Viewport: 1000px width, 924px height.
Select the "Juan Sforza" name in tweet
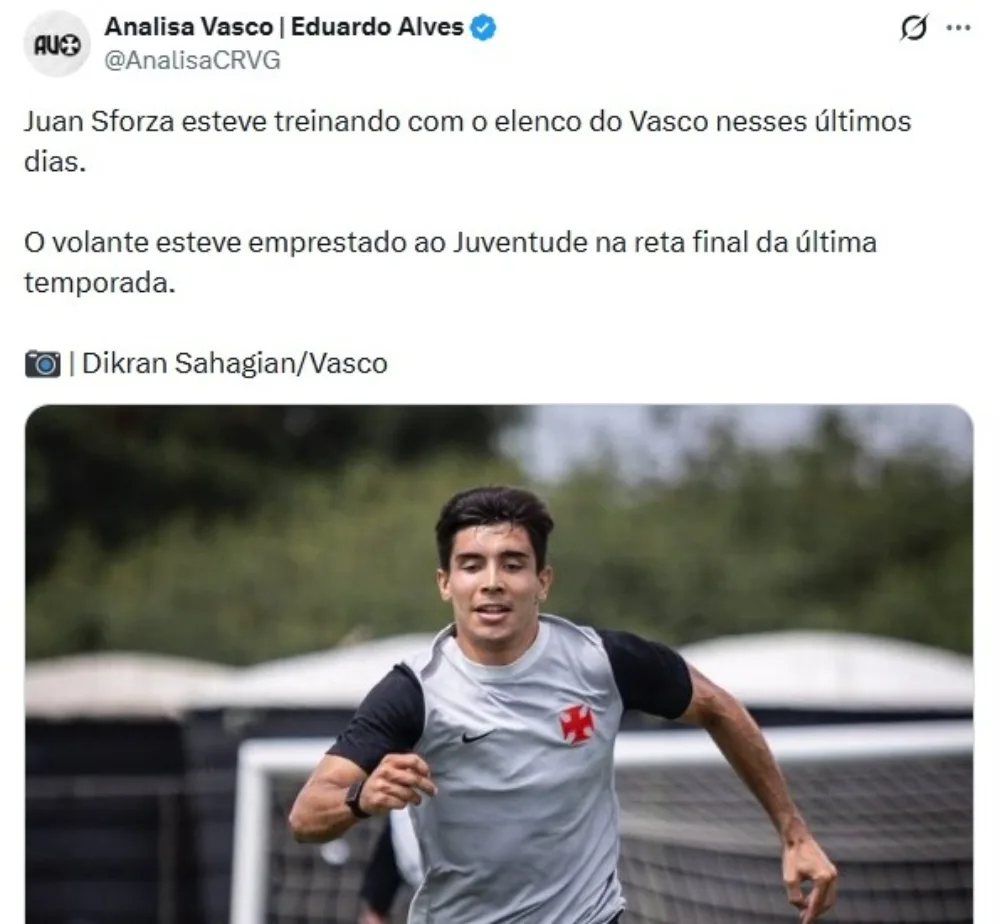(99, 121)
